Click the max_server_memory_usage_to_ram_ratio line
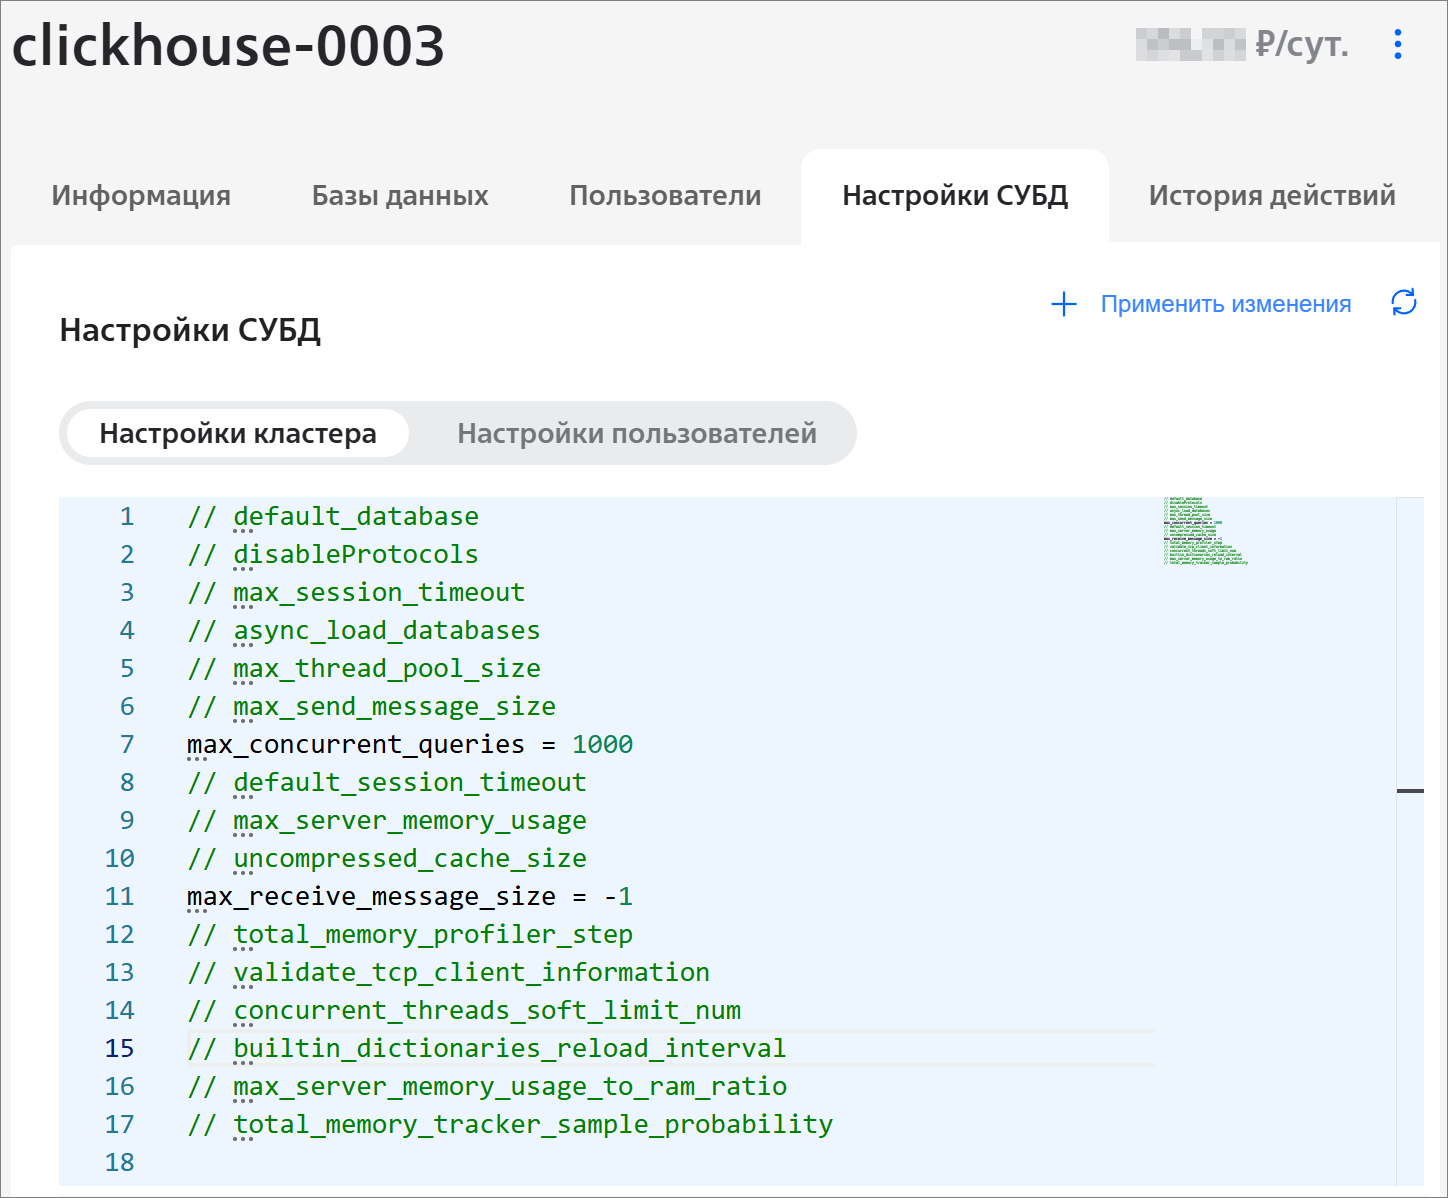 487,1087
